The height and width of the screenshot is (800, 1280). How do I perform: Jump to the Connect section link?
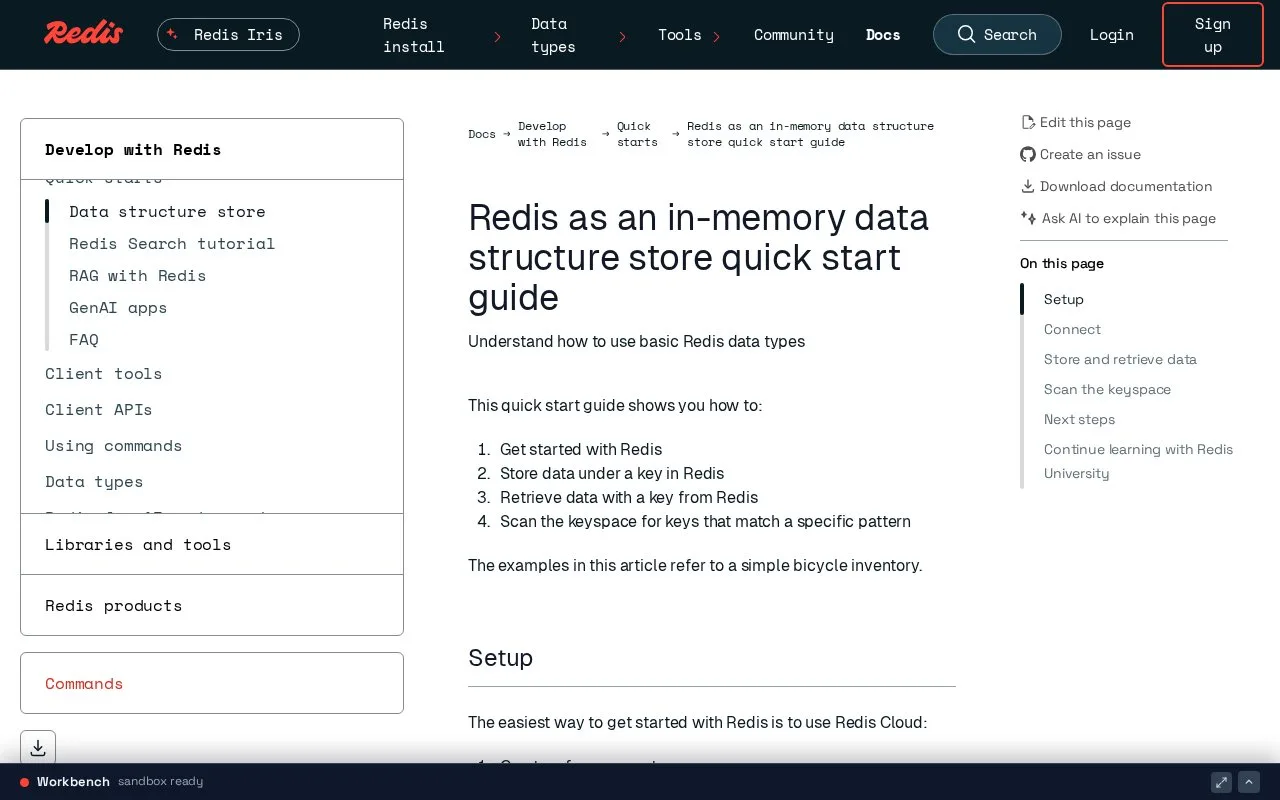pos(1072,329)
